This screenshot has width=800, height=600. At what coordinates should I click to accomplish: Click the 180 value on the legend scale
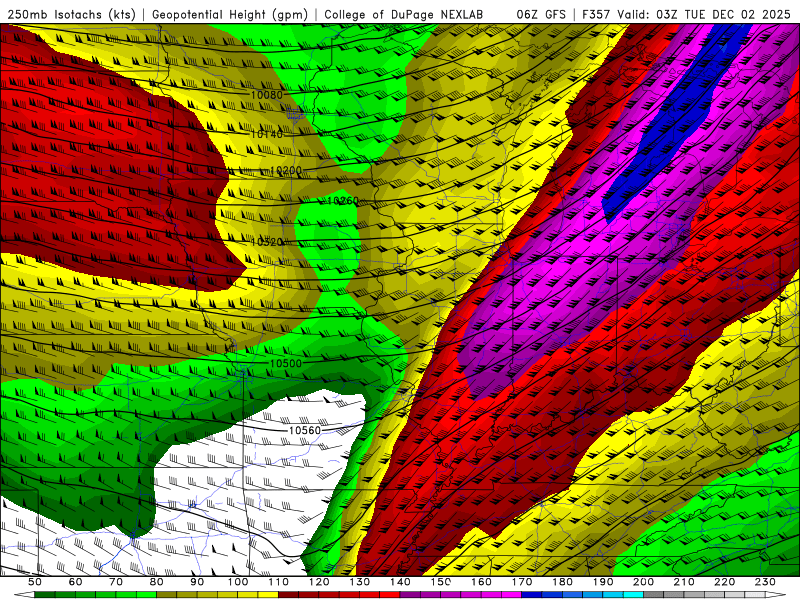pyautogui.click(x=562, y=582)
